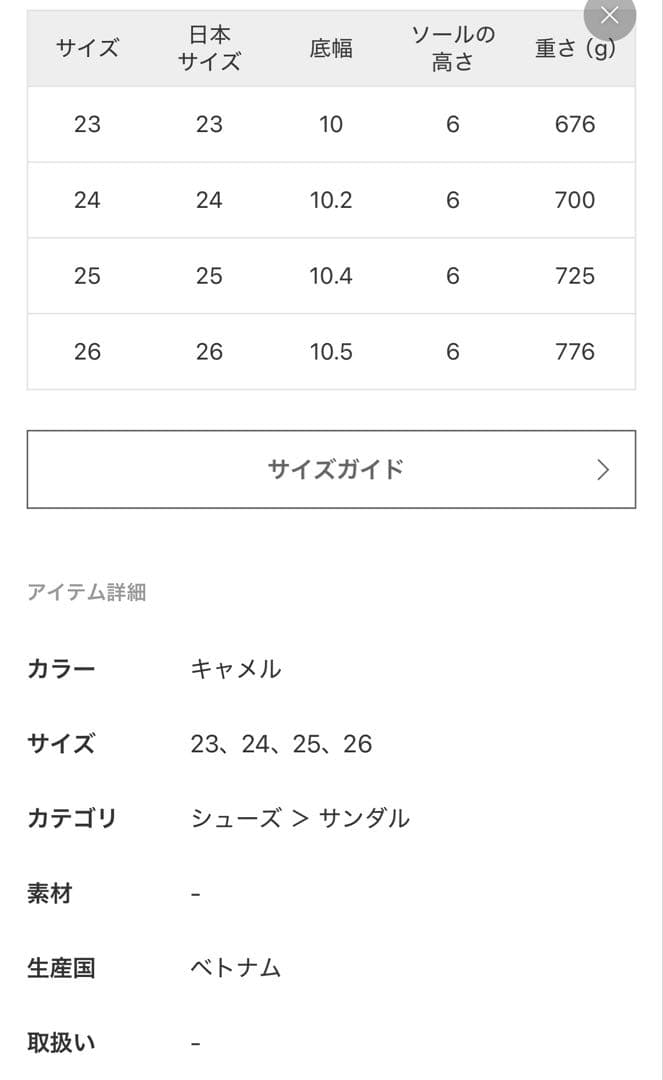The image size is (663, 1080).
Task: Select the 底幅 column header
Action: point(331,48)
